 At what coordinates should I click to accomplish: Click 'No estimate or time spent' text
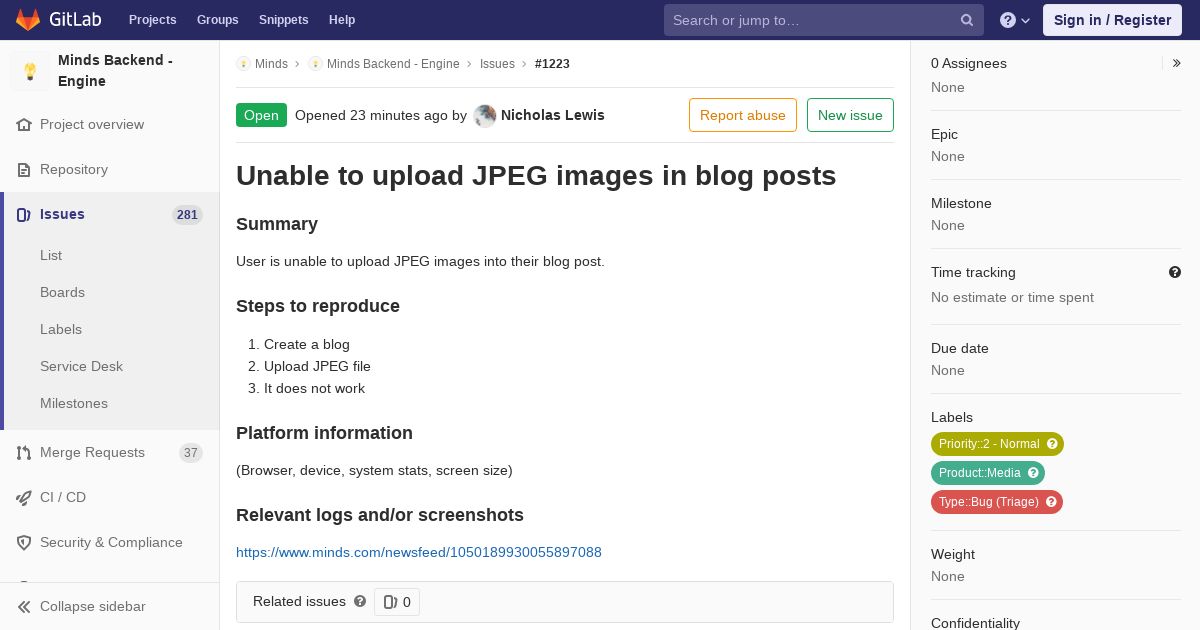point(1012,297)
